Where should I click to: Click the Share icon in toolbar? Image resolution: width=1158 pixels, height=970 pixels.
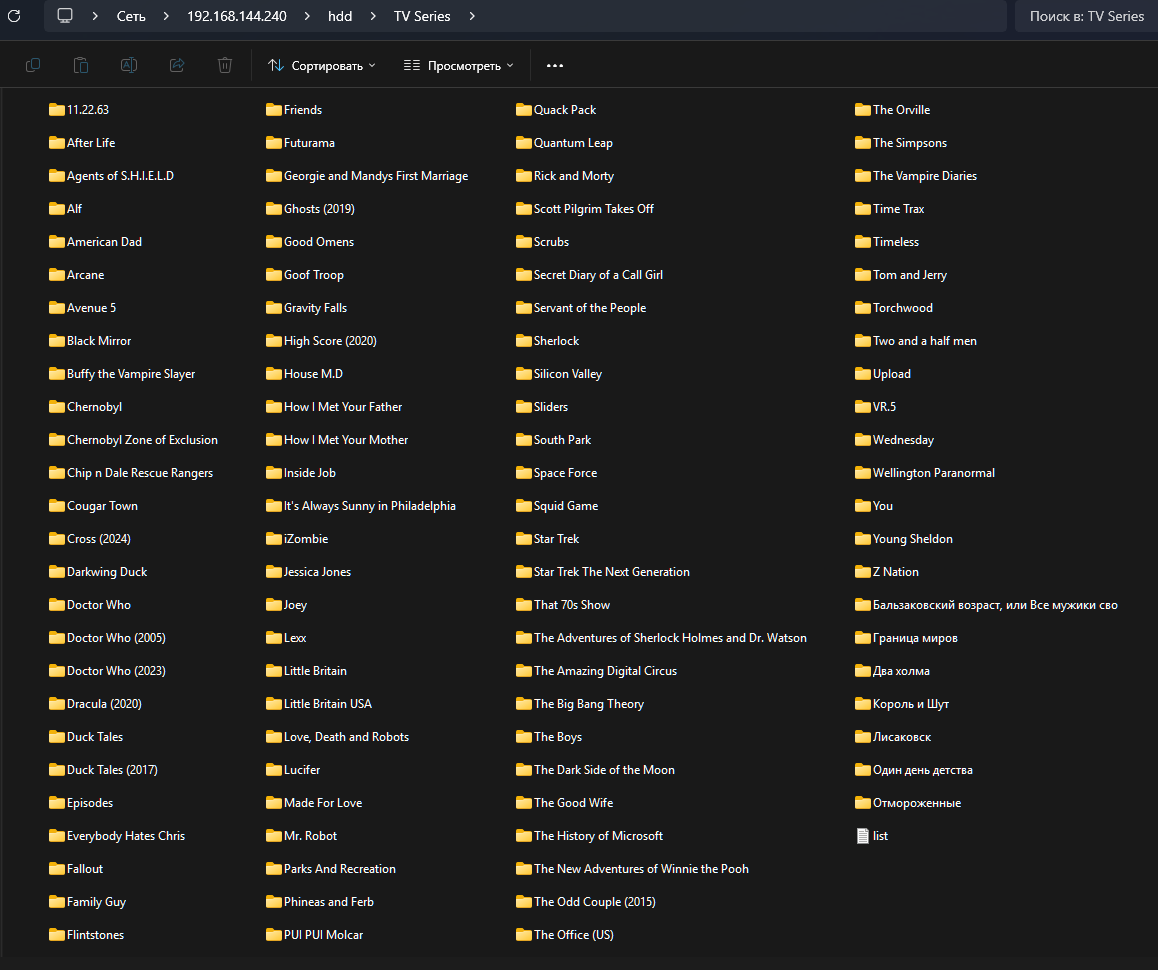[x=177, y=65]
